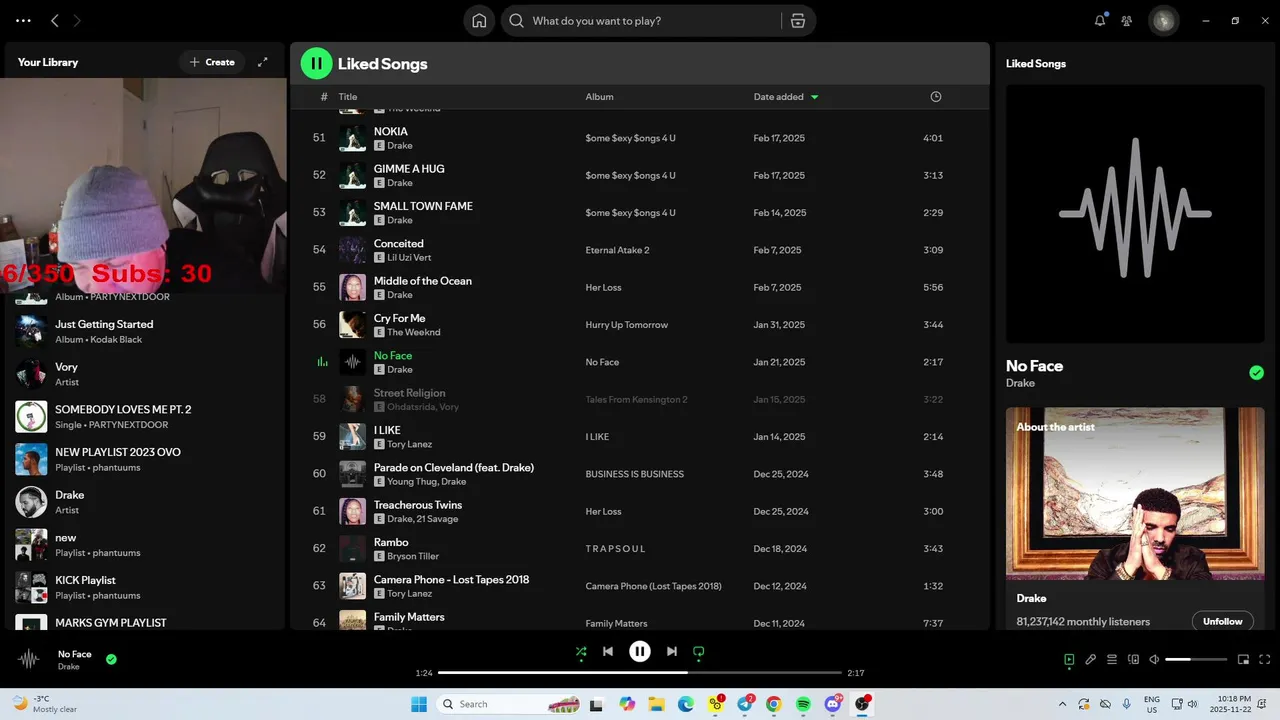Open File Explorer from taskbar
The image size is (1280, 720).
click(x=657, y=704)
